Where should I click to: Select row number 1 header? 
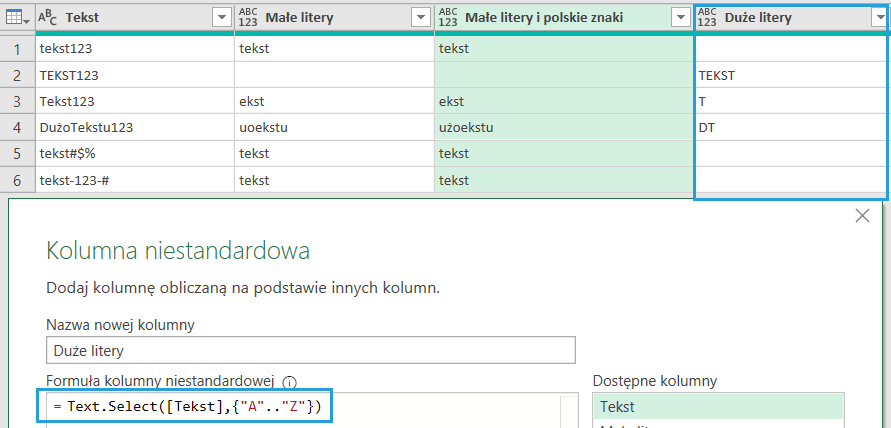point(17,48)
